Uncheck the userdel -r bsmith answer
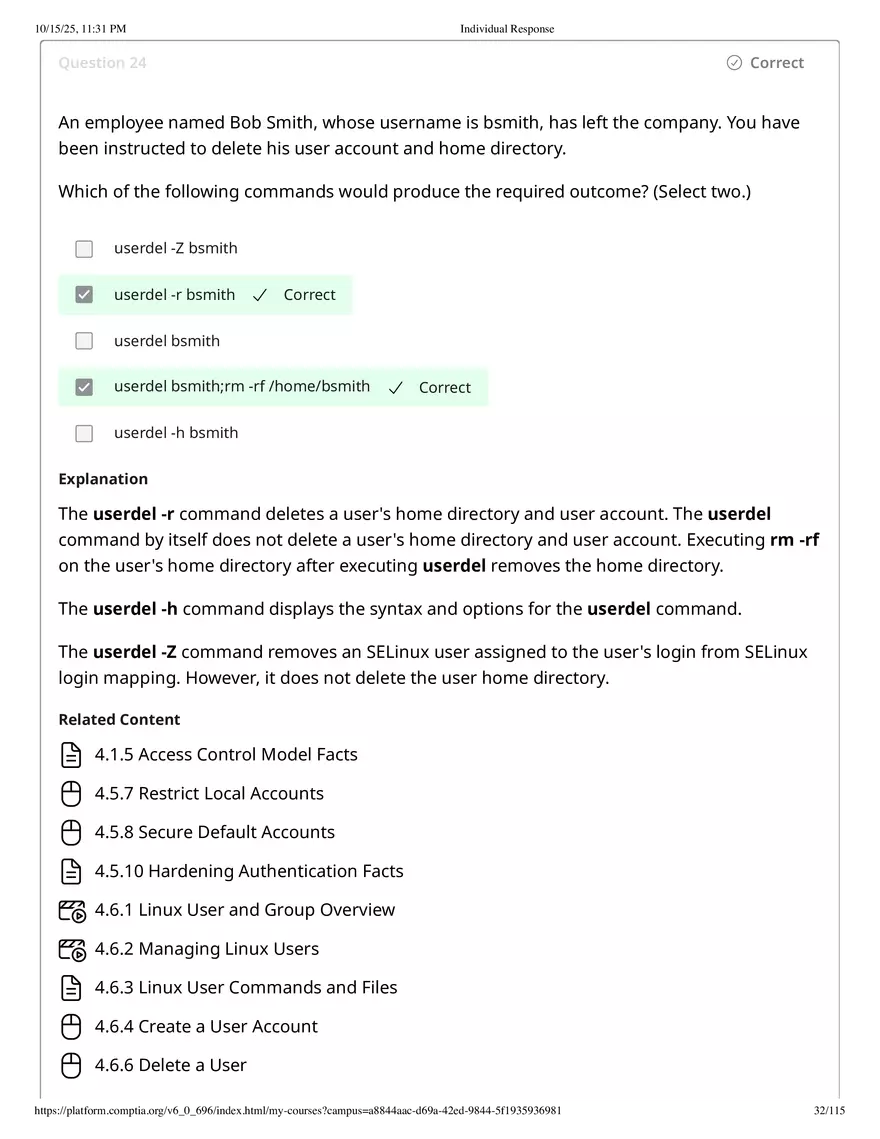This screenshot has width=880, height=1139. (84, 294)
